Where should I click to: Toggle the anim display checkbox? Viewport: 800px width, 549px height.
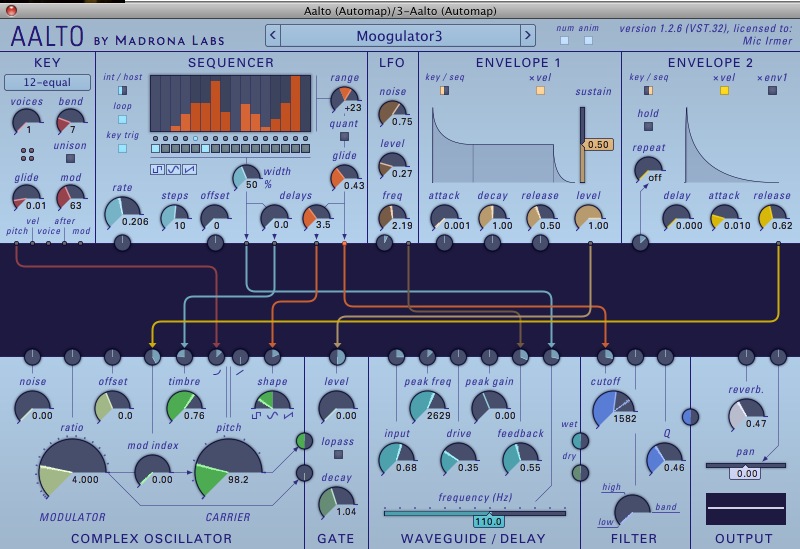coord(588,40)
